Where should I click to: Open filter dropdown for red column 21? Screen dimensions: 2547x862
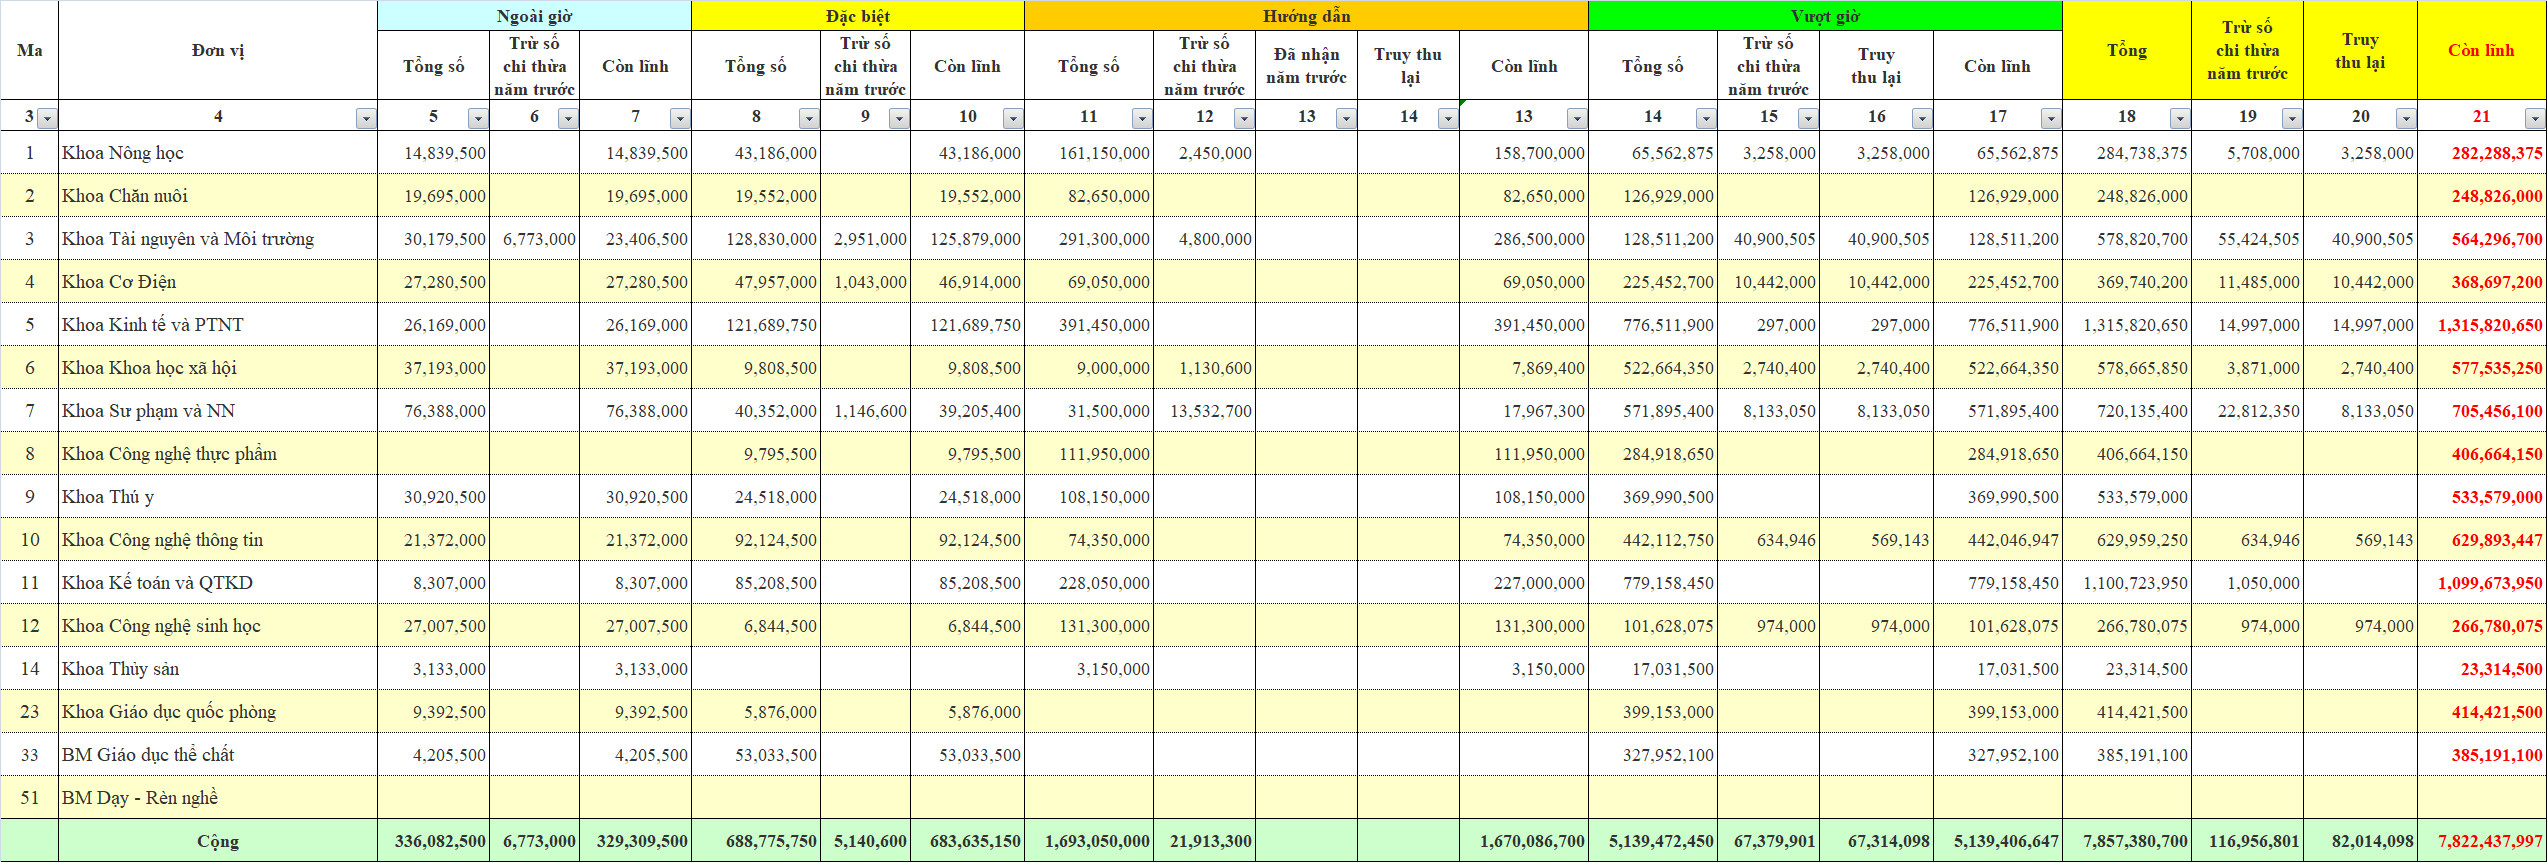2535,118
